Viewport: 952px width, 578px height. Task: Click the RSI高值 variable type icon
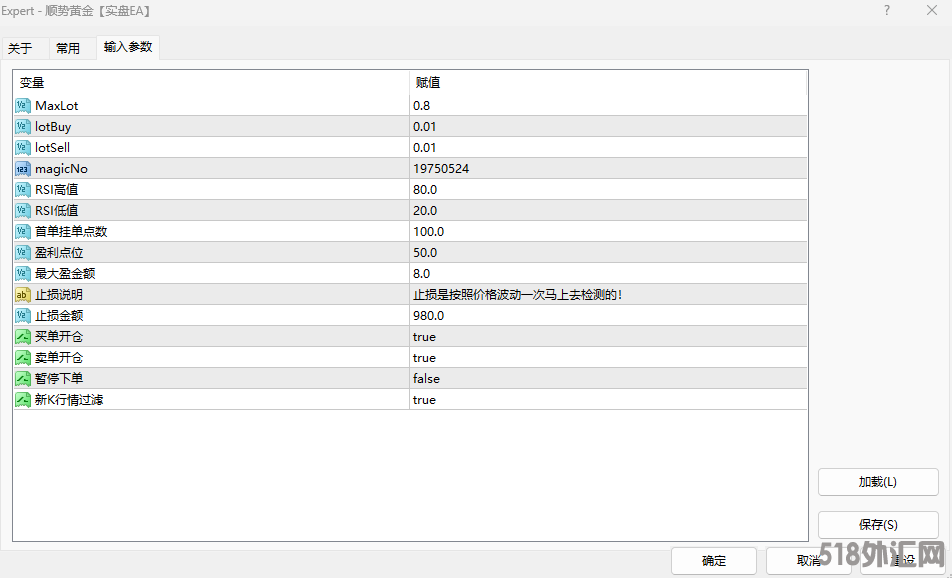(23, 189)
